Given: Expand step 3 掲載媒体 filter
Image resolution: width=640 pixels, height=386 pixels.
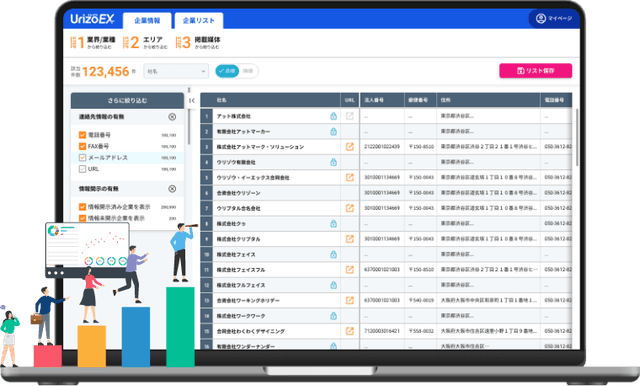Looking at the screenshot, I should click(x=198, y=42).
